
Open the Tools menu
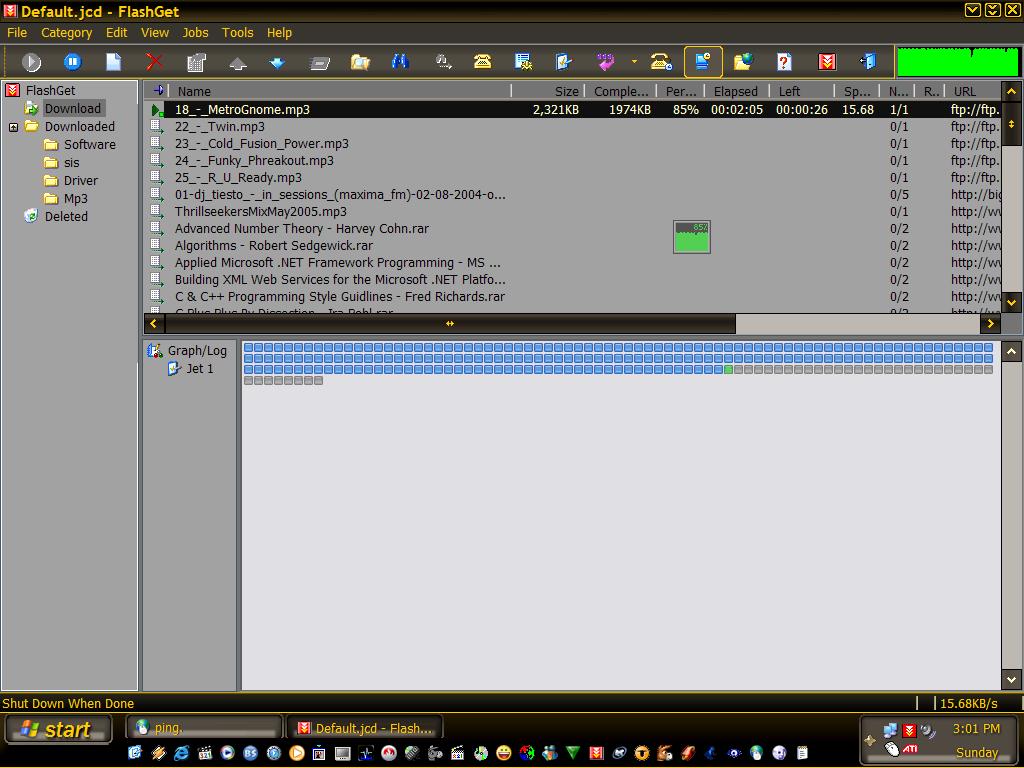click(237, 32)
